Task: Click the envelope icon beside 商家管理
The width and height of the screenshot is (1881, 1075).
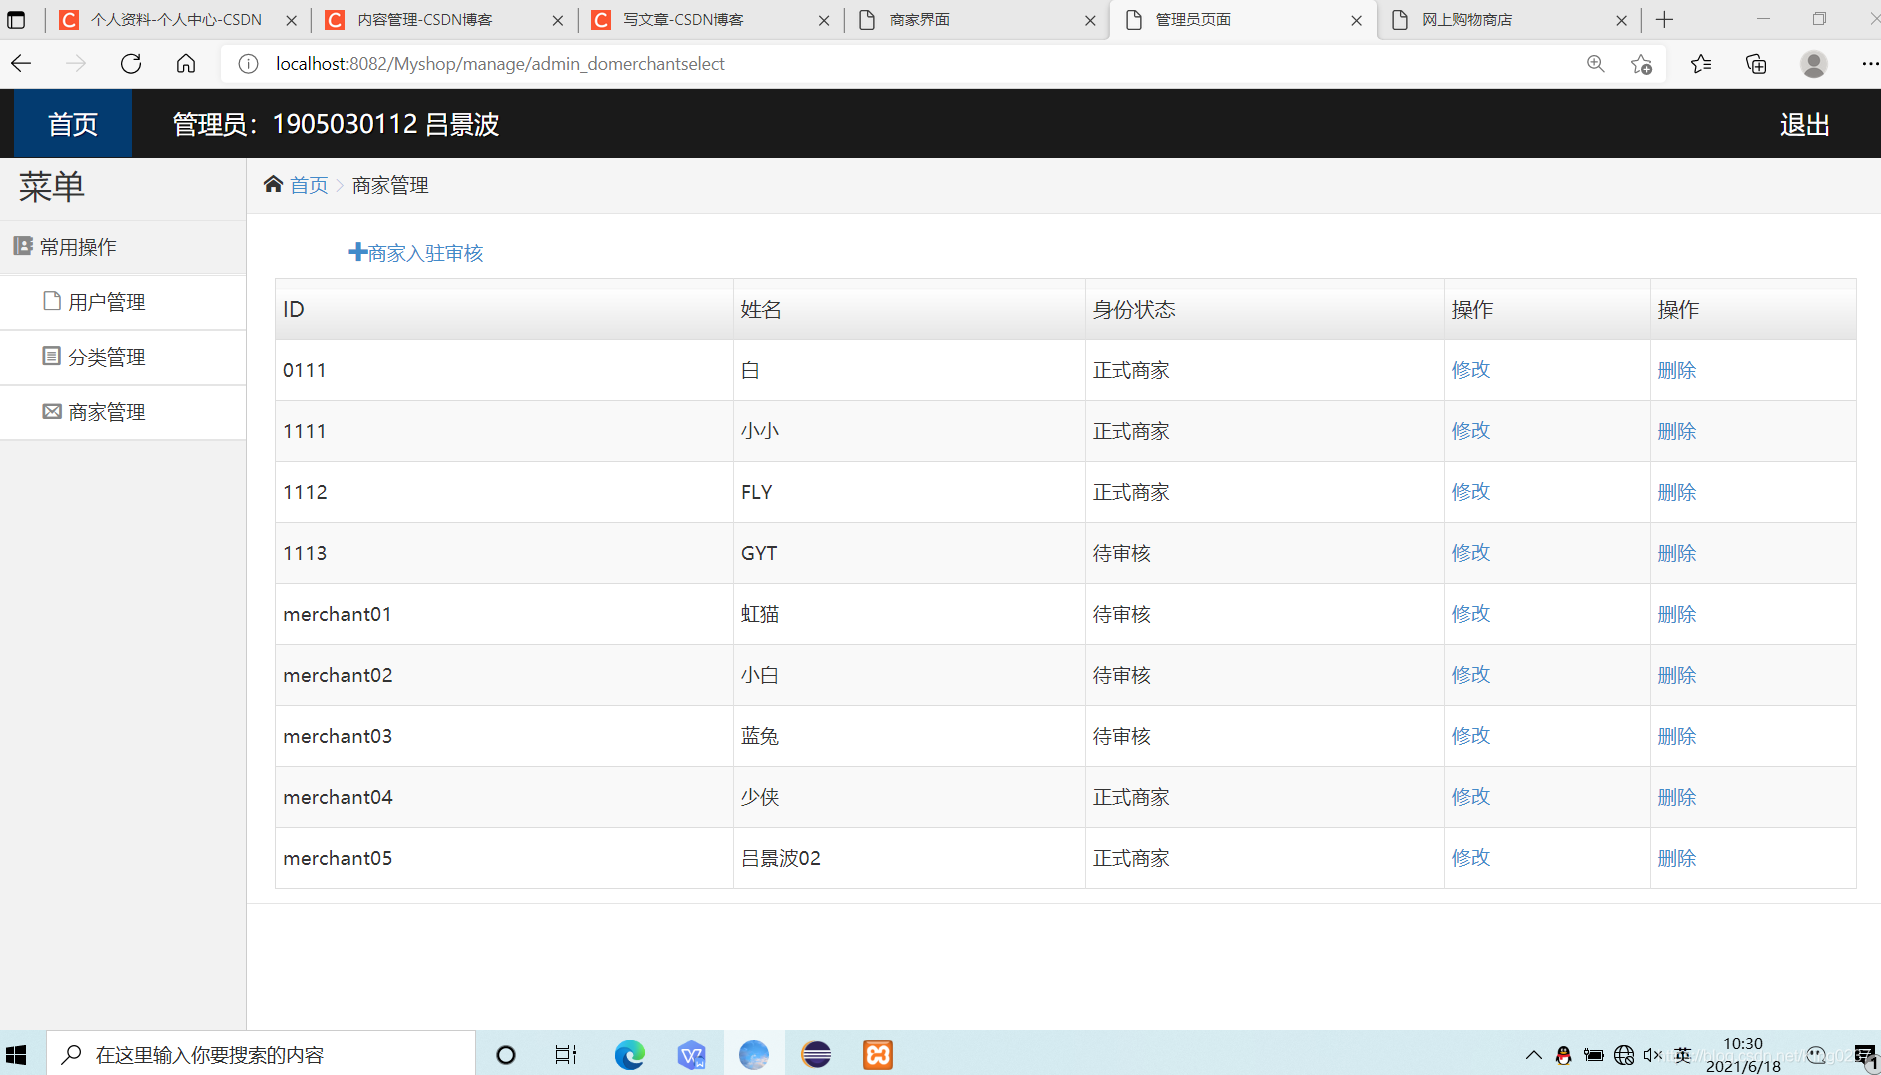Action: pos(51,411)
